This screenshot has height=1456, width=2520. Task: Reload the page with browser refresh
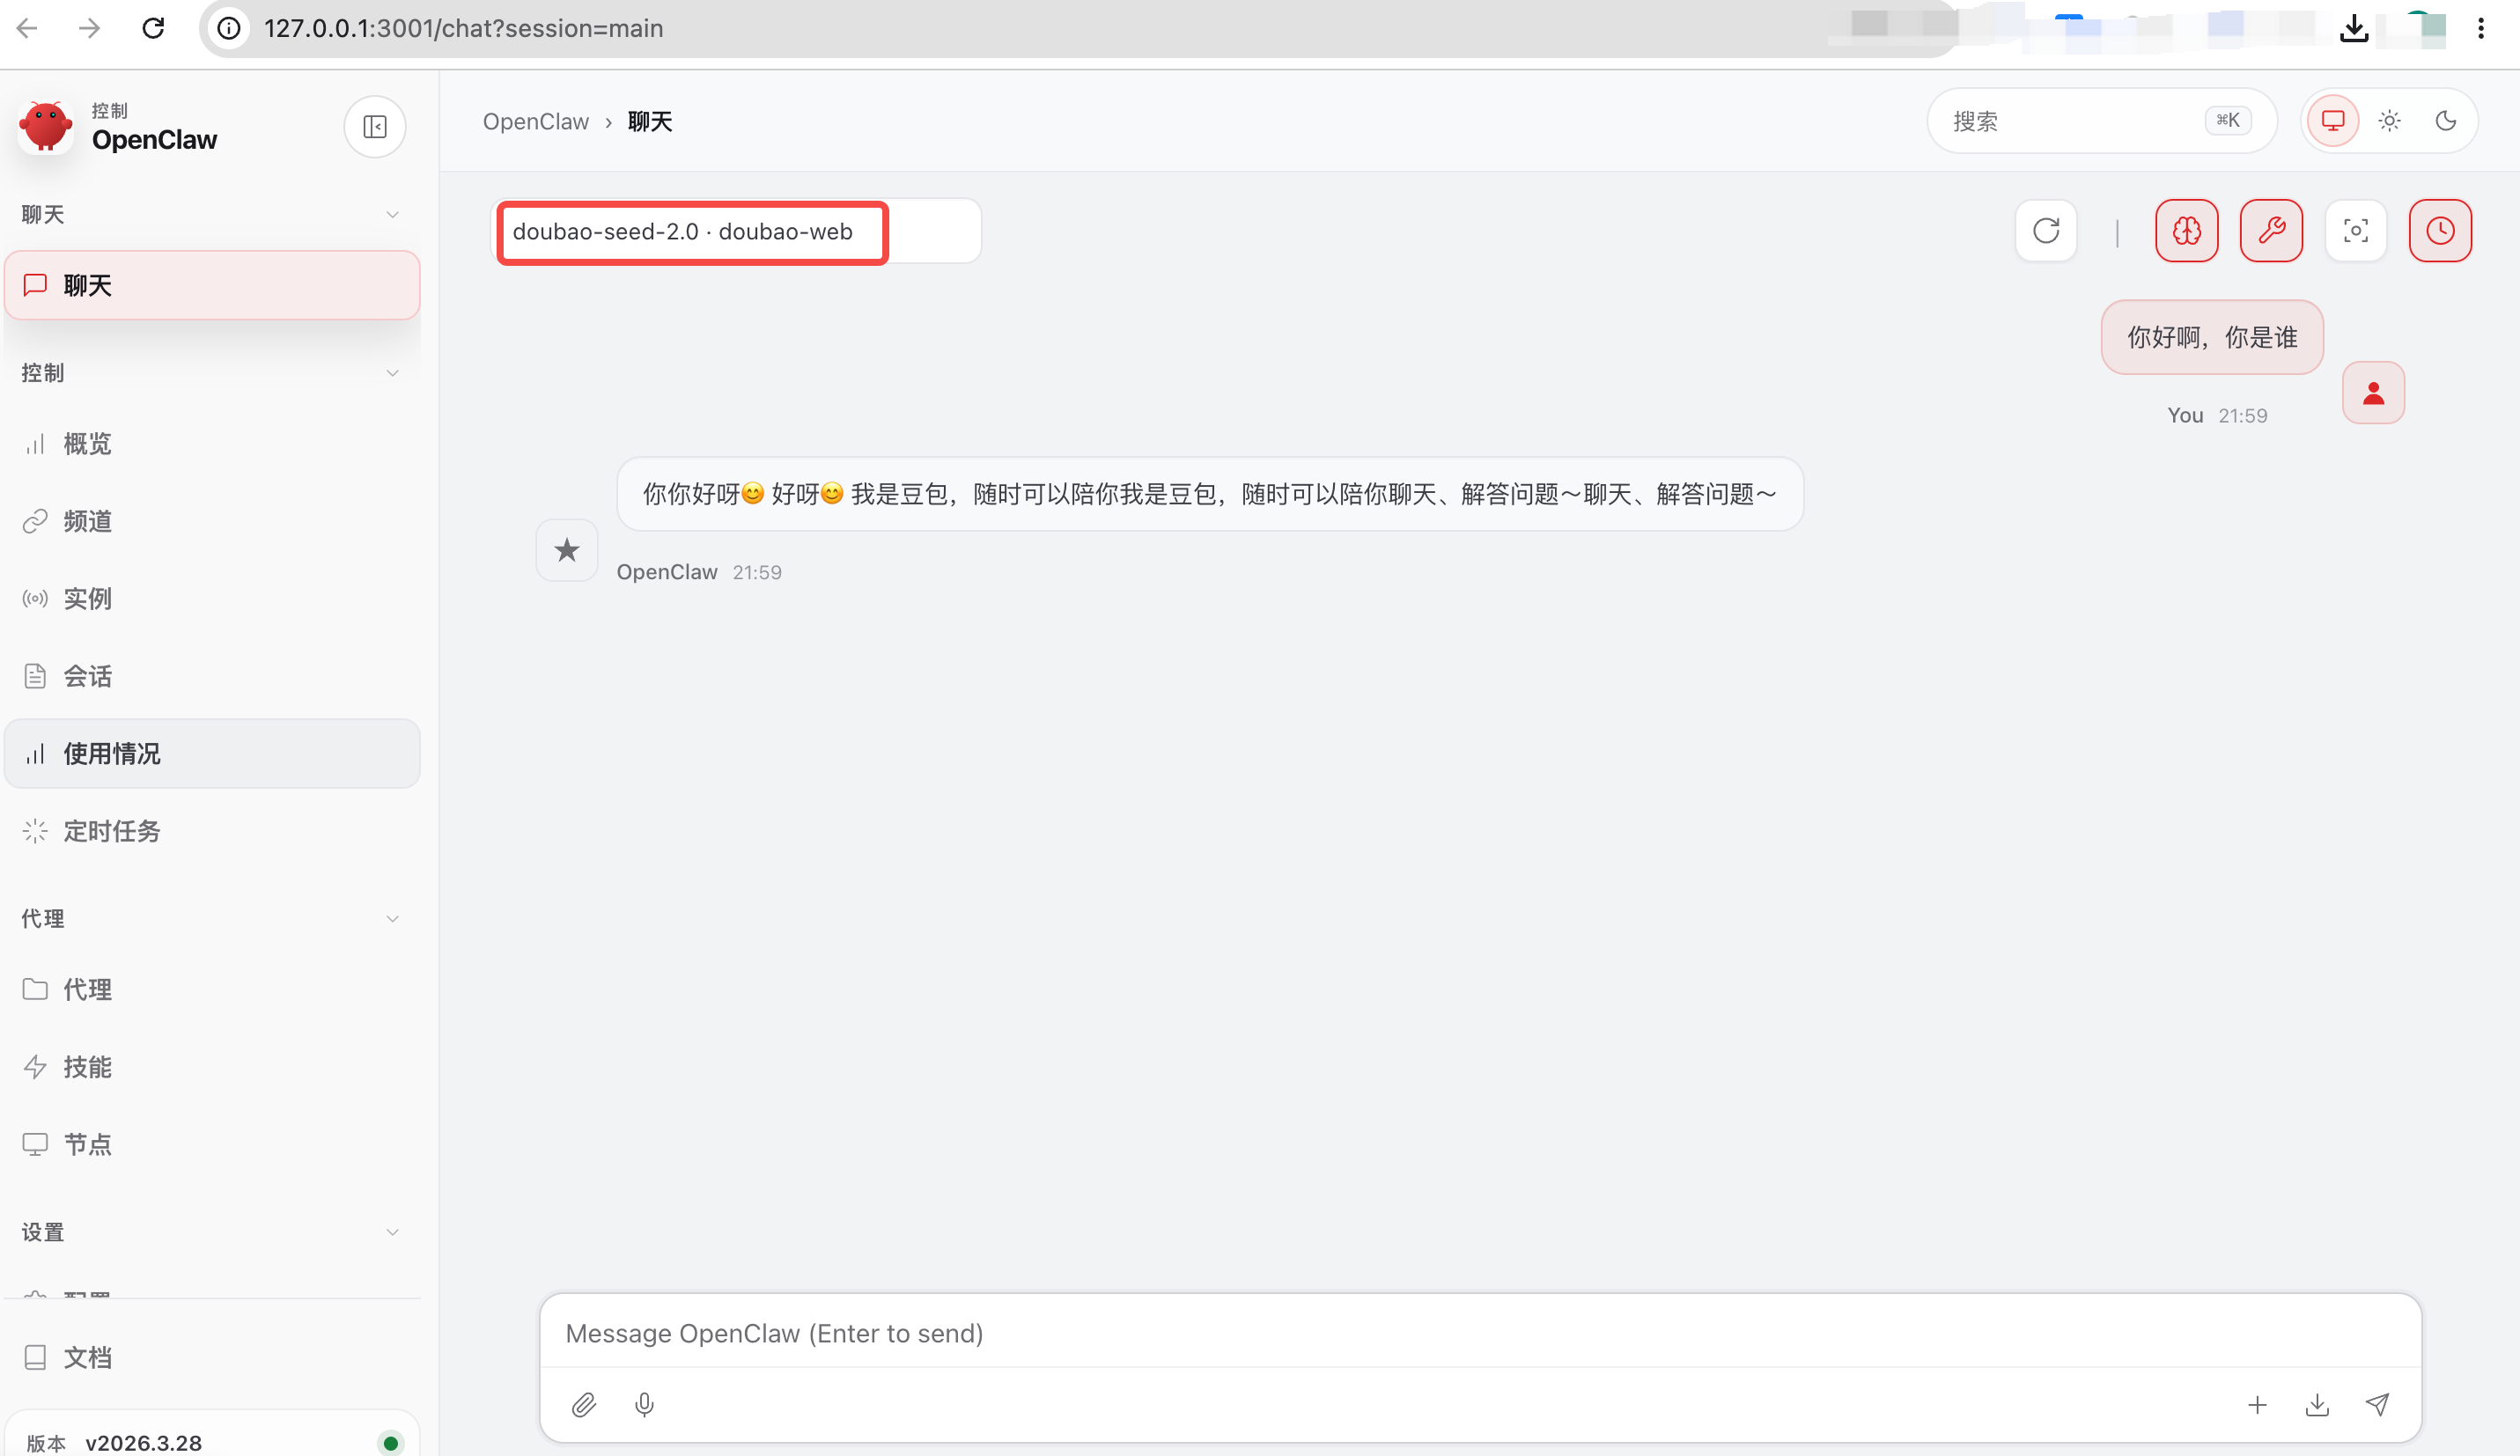point(153,28)
